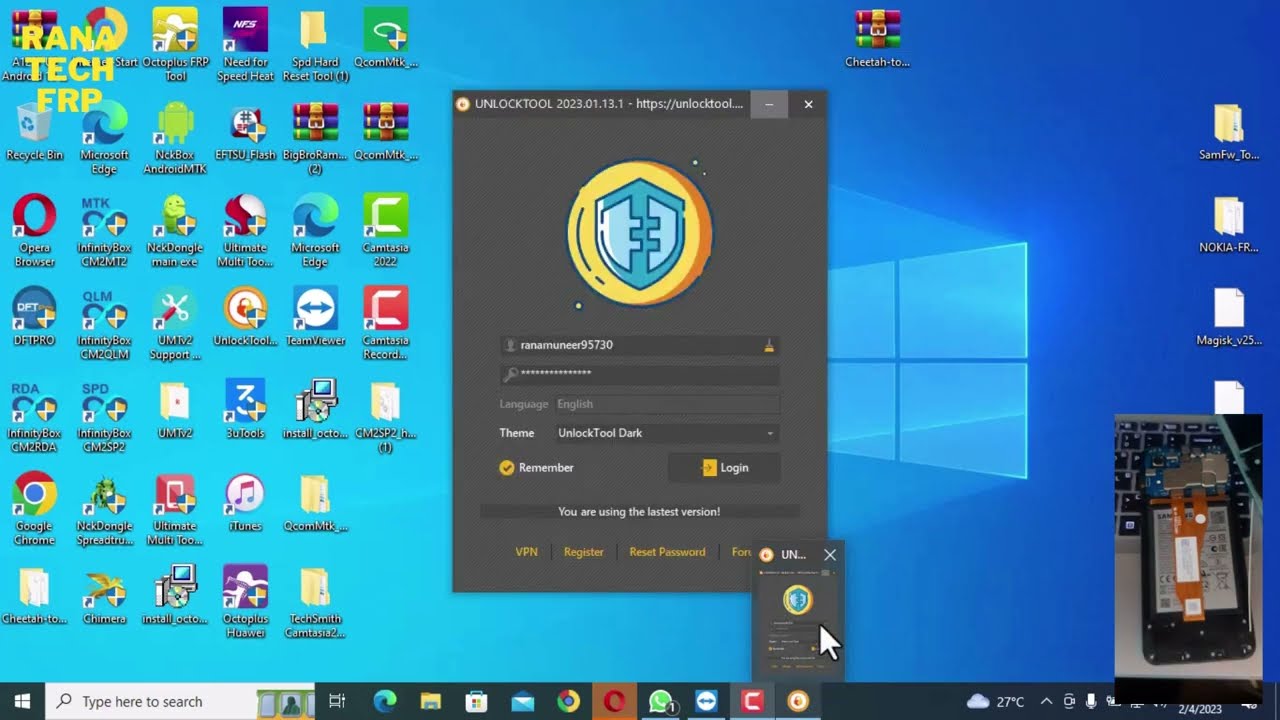Select the Recycle Bin icon

coord(35,132)
